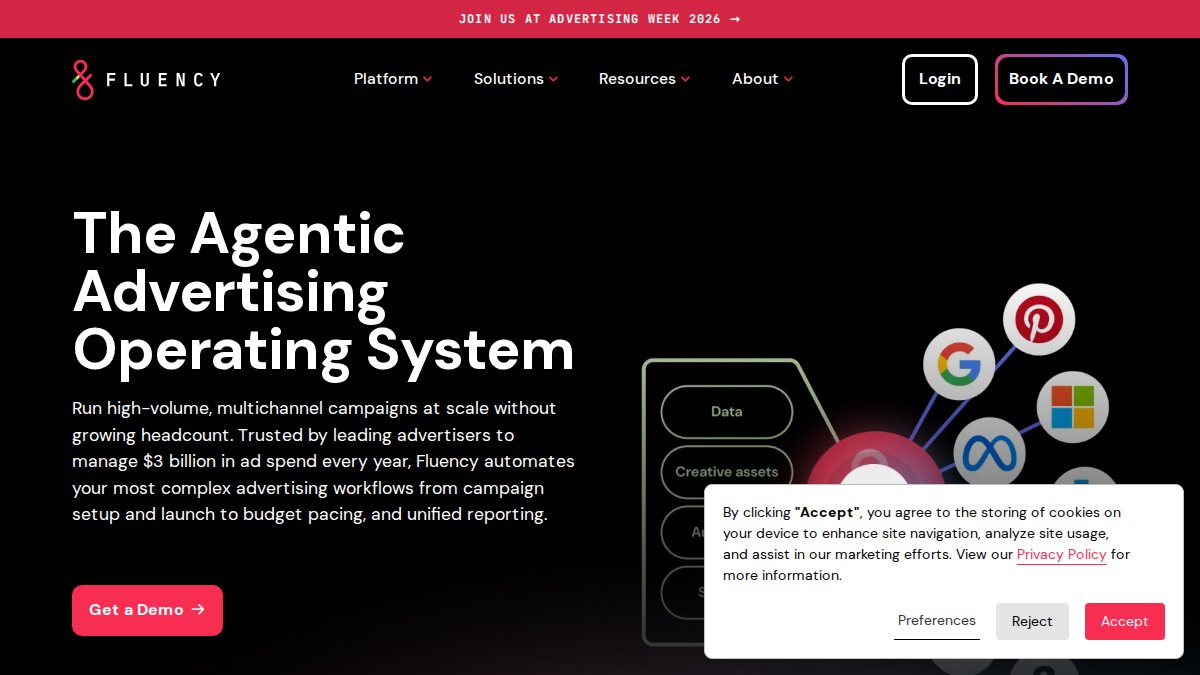Click the Login button
The height and width of the screenshot is (675, 1200).
tap(940, 79)
